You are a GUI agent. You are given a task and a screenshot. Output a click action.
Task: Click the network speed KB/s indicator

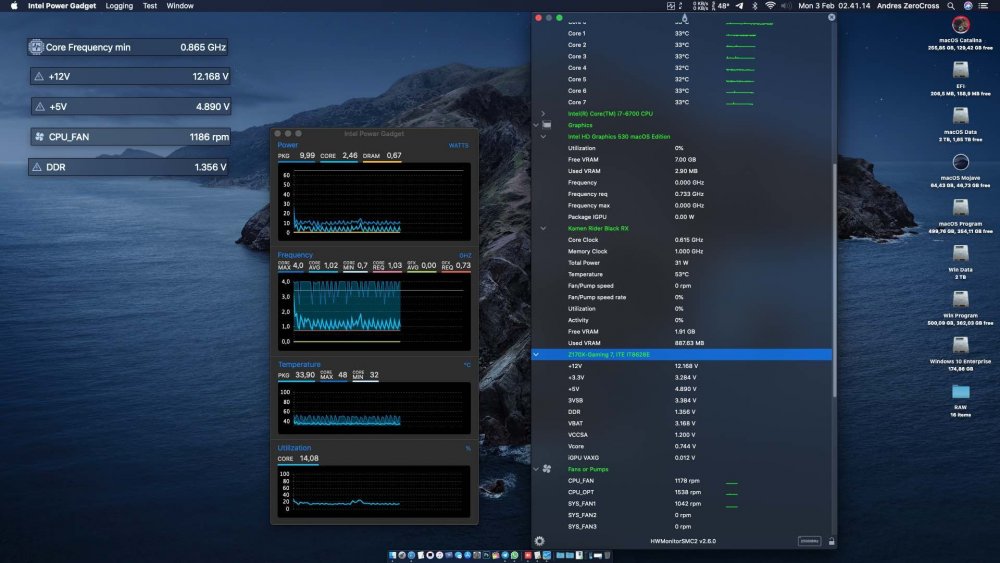point(700,6)
